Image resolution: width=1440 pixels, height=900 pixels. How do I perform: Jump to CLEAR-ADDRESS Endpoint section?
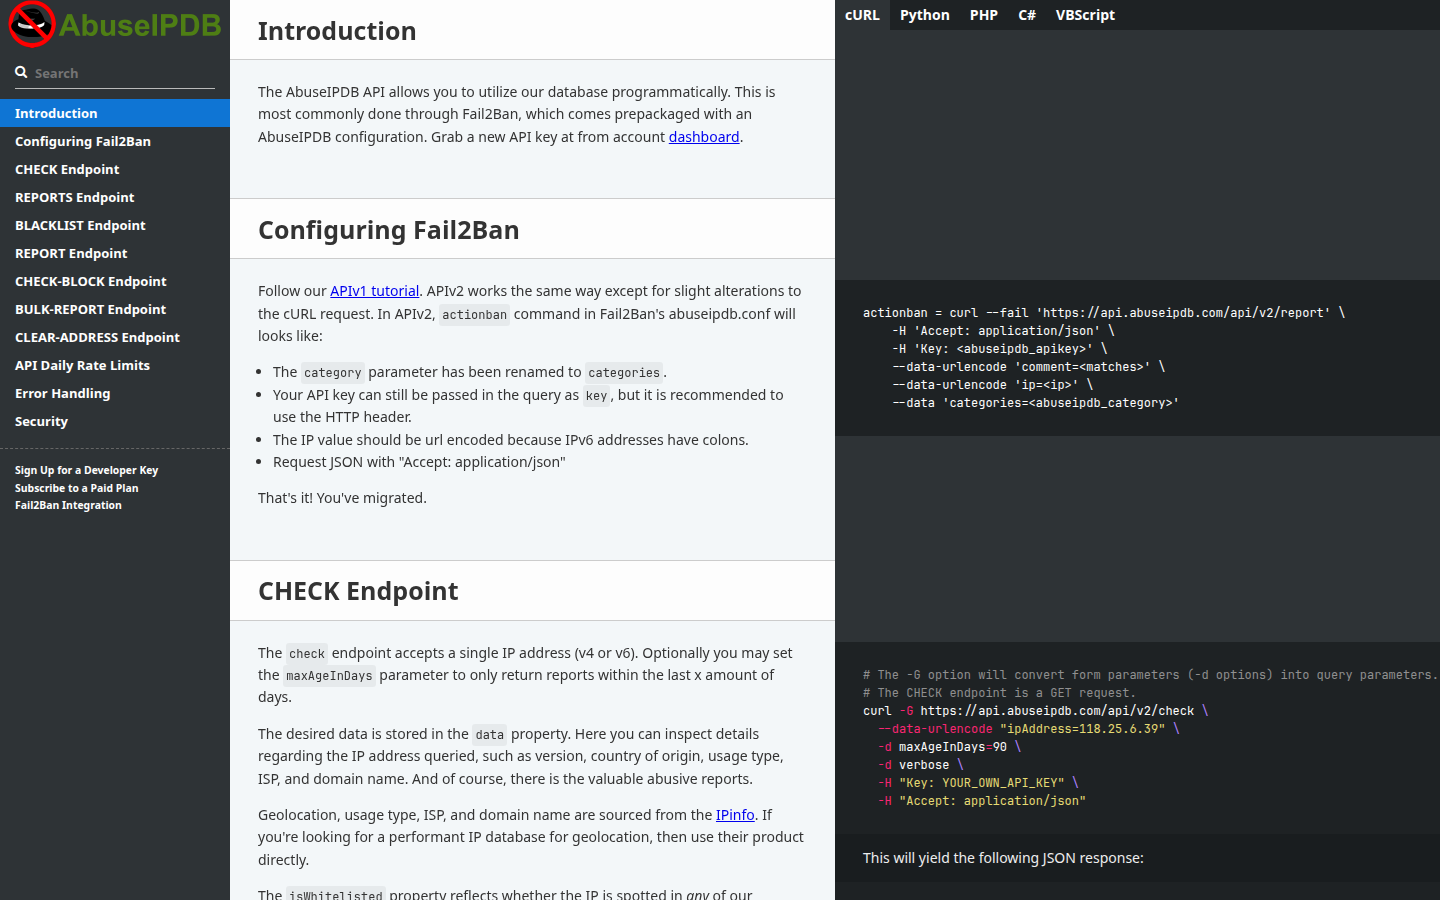(x=115, y=337)
